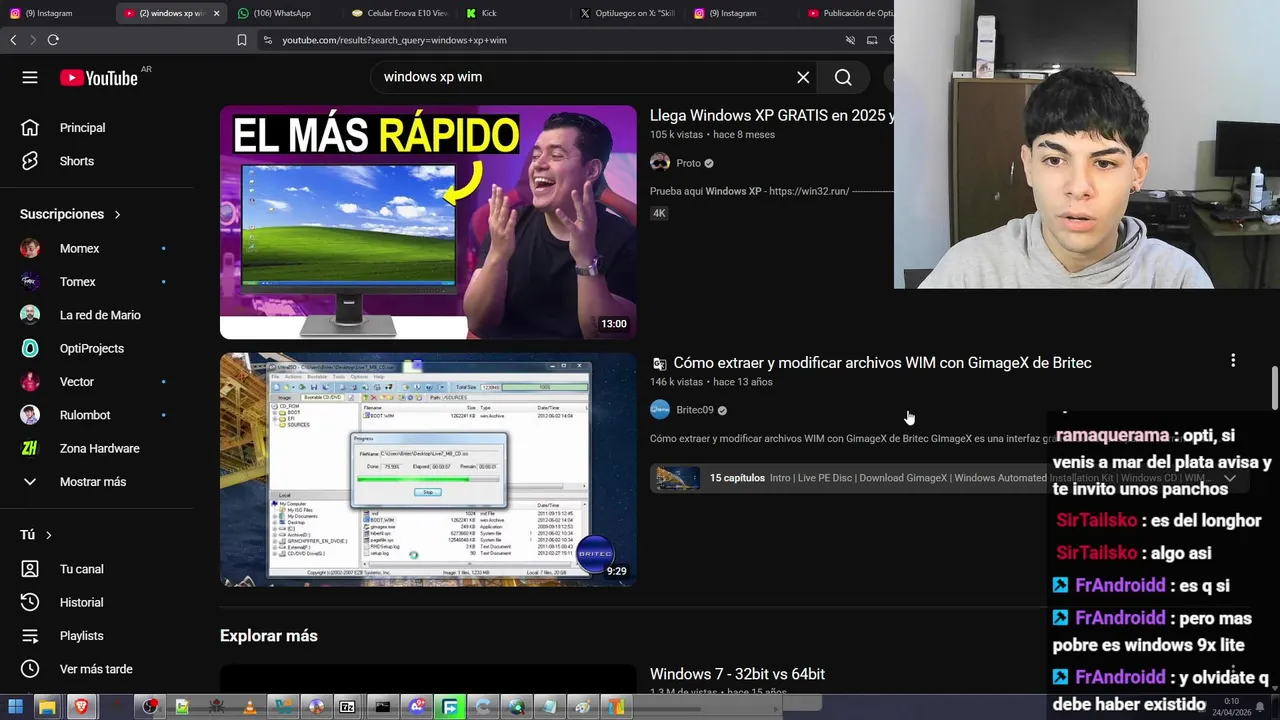Open File Explorer from taskbar

(47, 707)
